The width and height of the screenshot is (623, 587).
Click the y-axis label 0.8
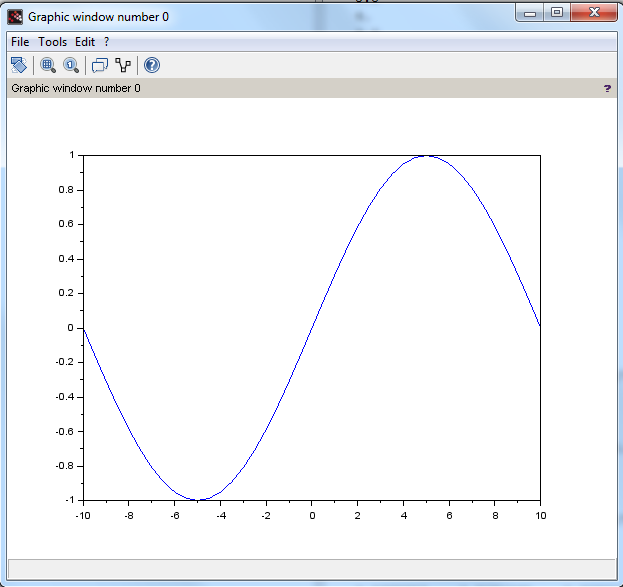66,190
